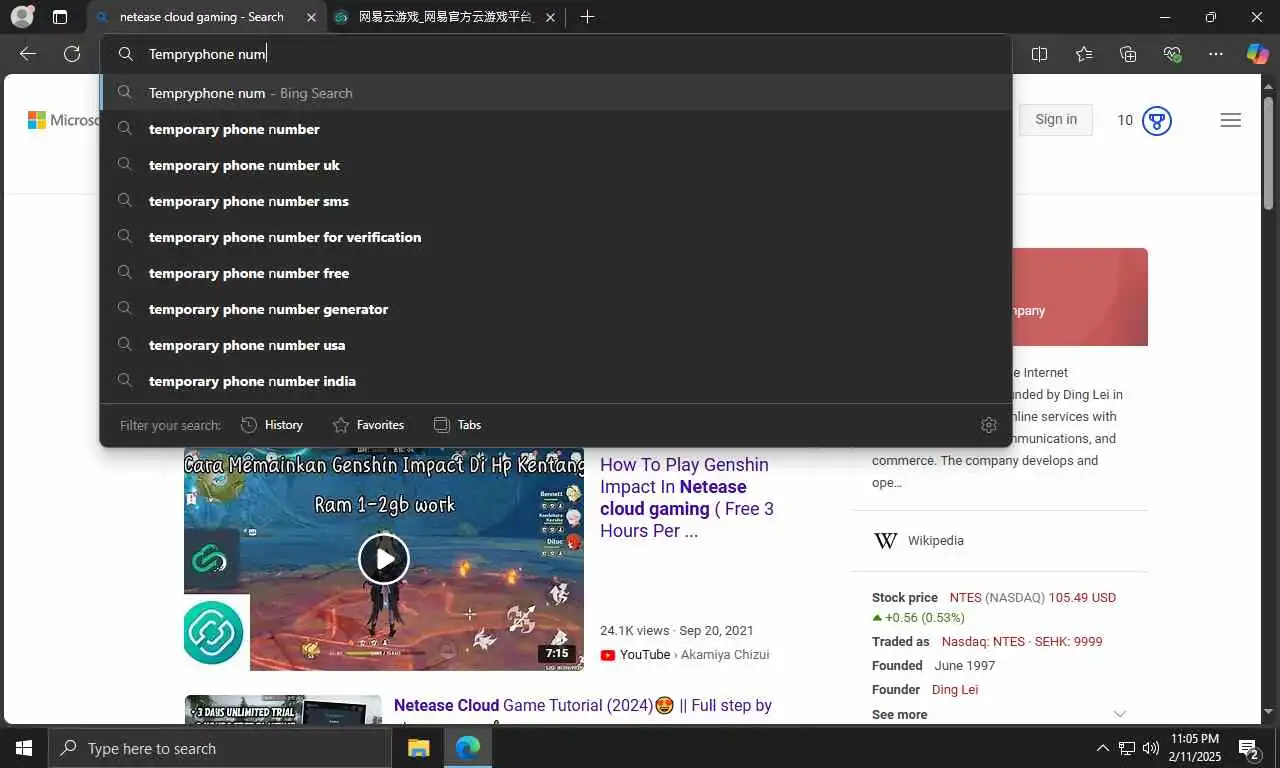Pick 'temporary phone number india' suggestion
Screen dimensions: 1280x768
556,381
